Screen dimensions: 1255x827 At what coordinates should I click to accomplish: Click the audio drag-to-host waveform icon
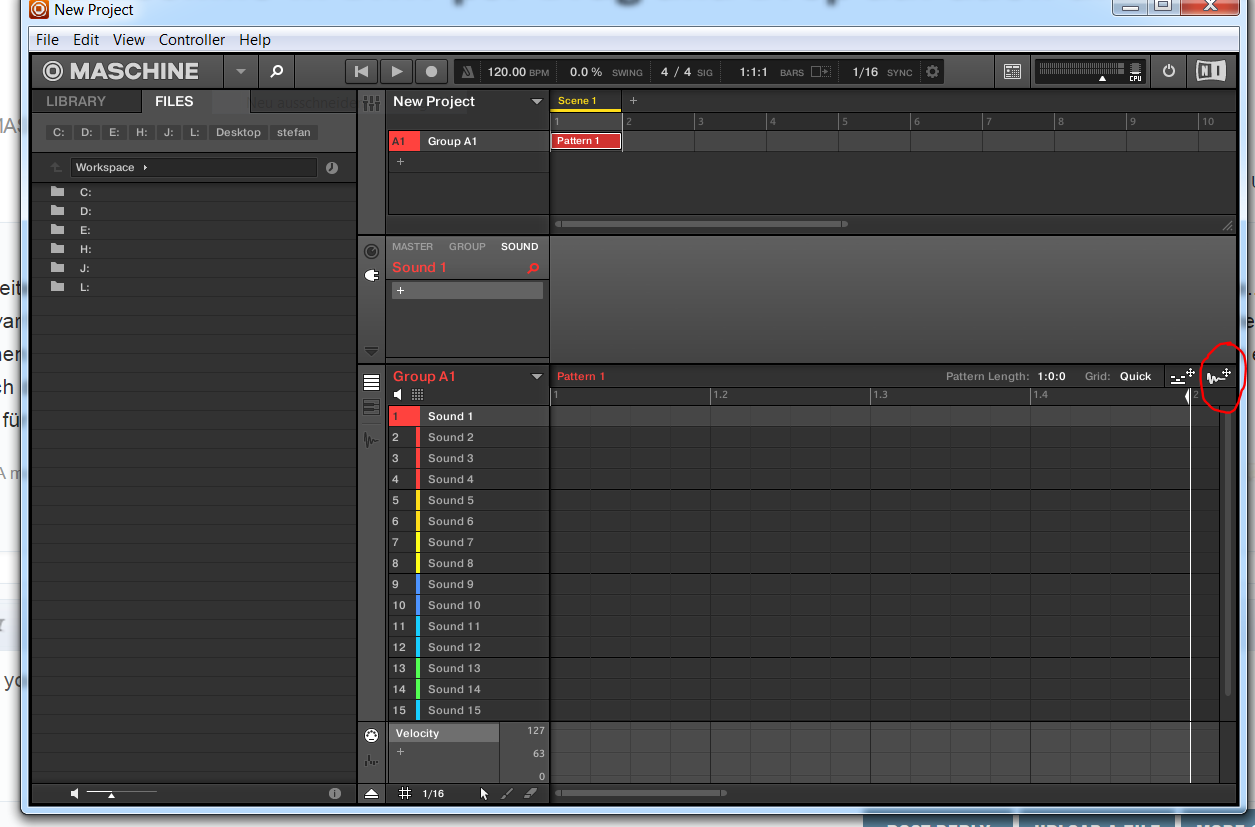pos(1219,377)
